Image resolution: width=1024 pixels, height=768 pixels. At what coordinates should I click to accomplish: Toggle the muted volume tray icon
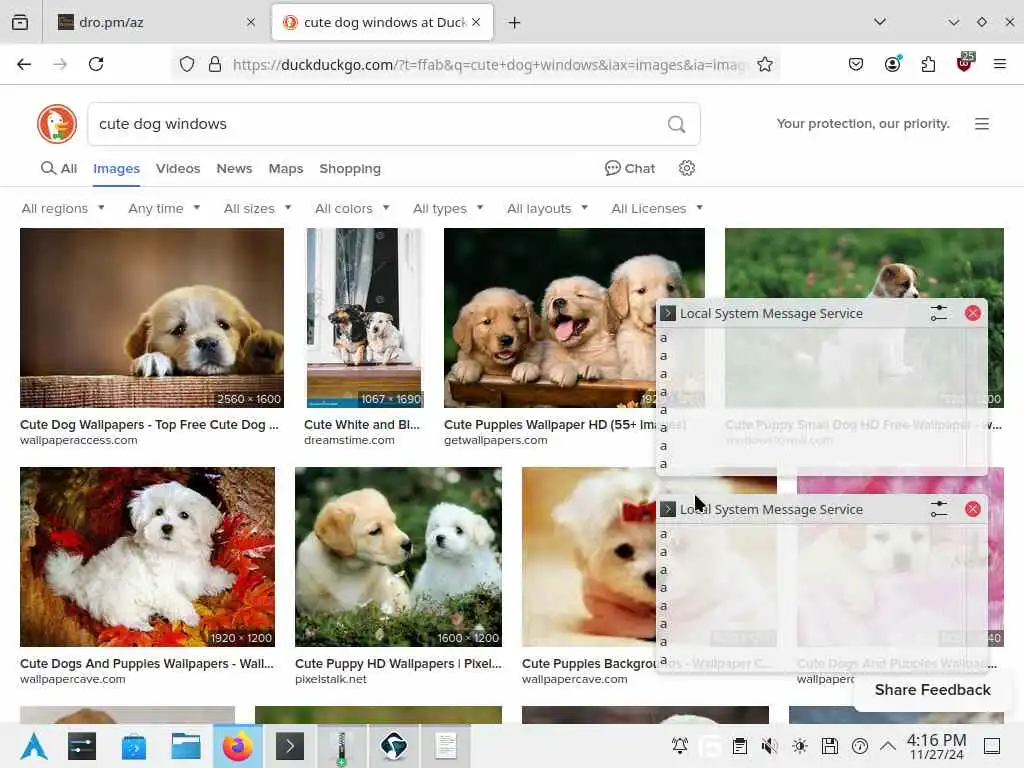click(x=770, y=746)
